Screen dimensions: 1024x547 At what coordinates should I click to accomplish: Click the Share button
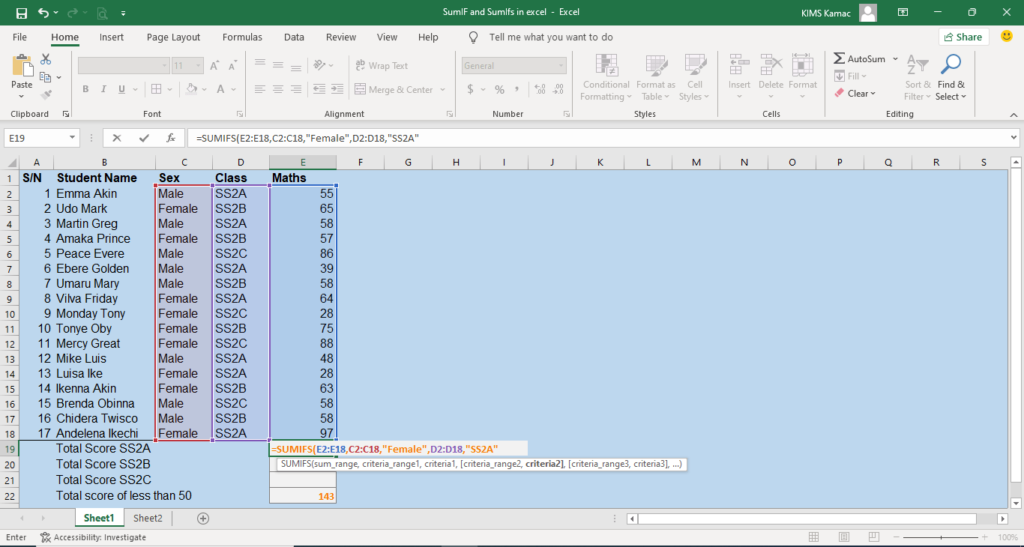point(963,37)
